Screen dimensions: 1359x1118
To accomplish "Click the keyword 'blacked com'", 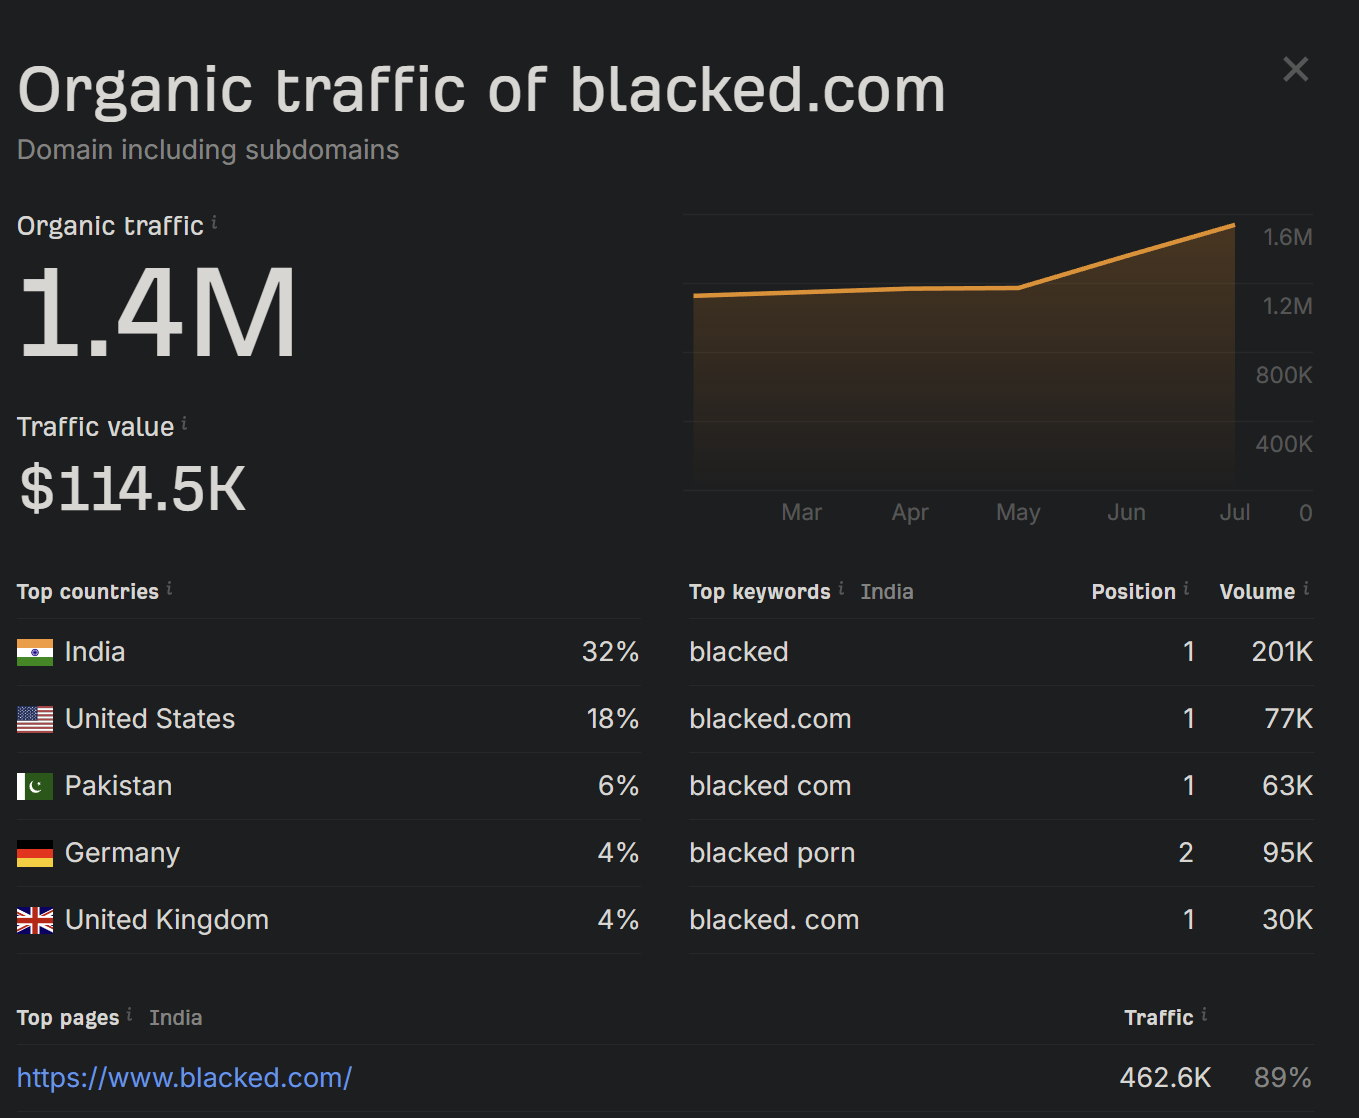I will [x=770, y=786].
